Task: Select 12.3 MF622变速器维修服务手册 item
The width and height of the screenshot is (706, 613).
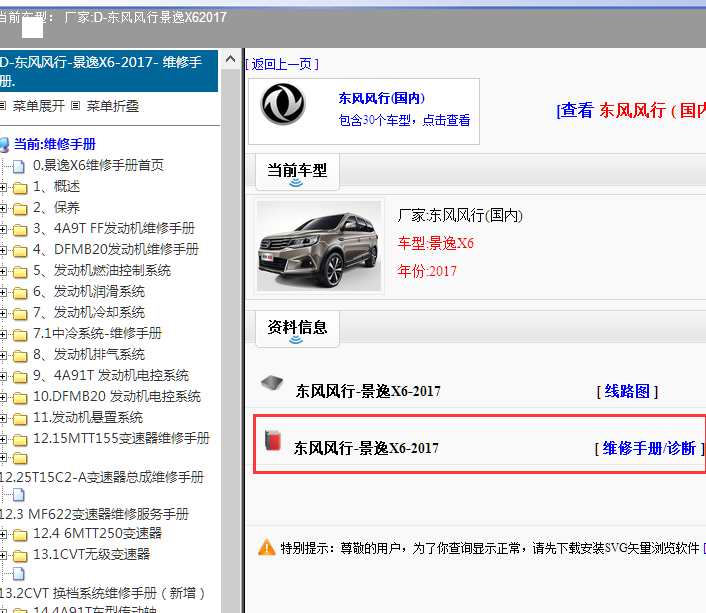Action: pyautogui.click(x=94, y=514)
